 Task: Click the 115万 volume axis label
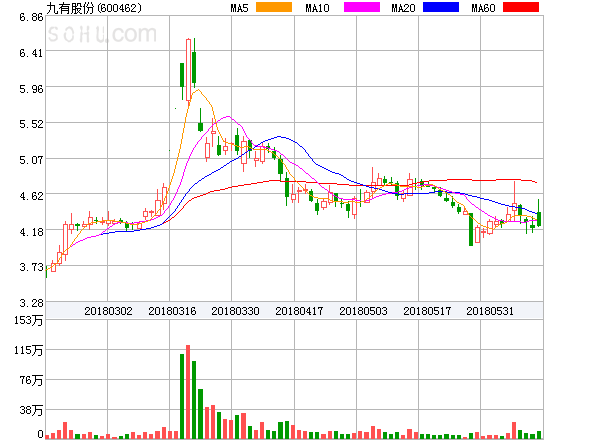click(29, 350)
